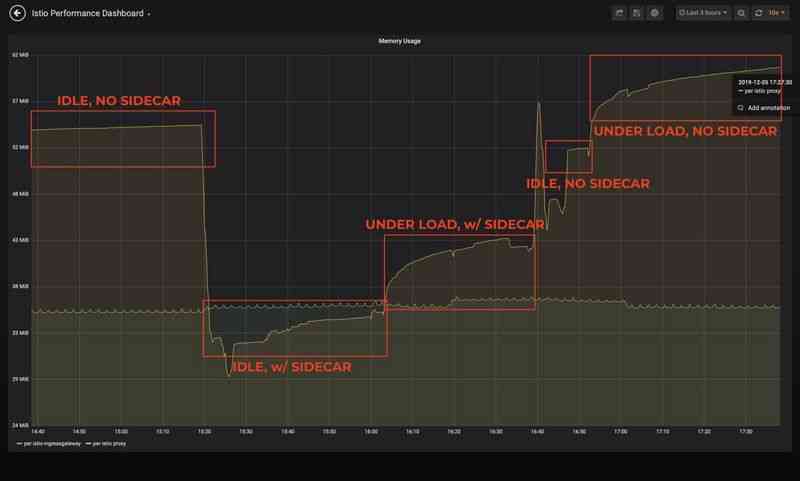The image size is (800, 481).
Task: Click the timestamp in the graph tooltip
Action: pyautogui.click(x=765, y=82)
